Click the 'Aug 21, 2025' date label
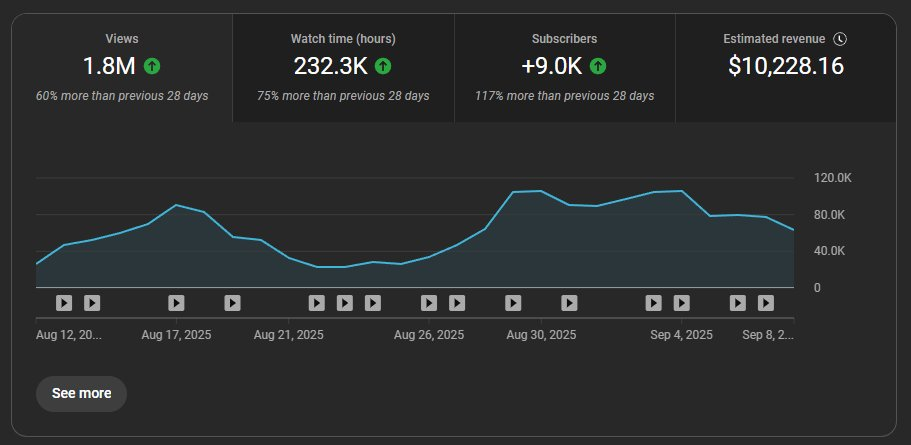This screenshot has height=445, width=911. 289,335
